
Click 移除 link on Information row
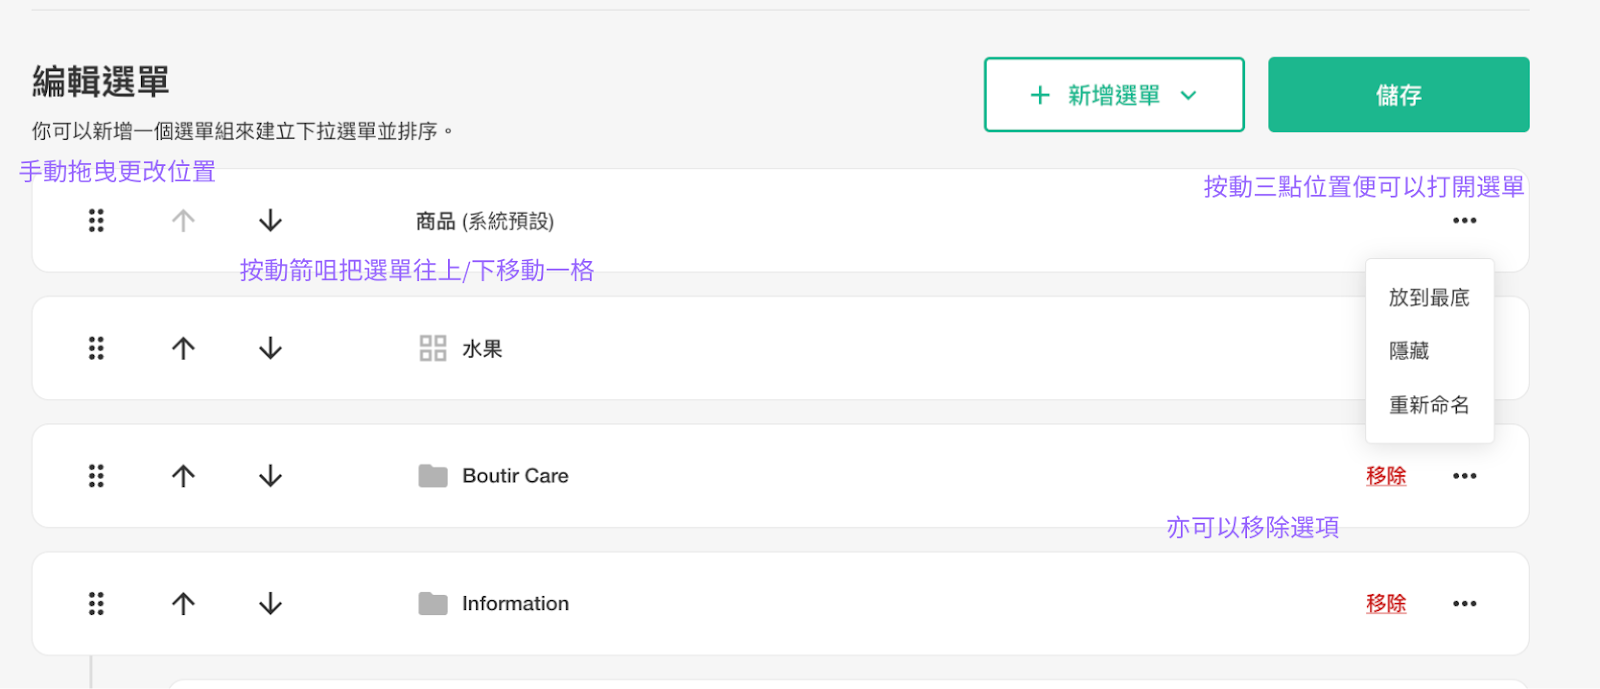click(1386, 604)
